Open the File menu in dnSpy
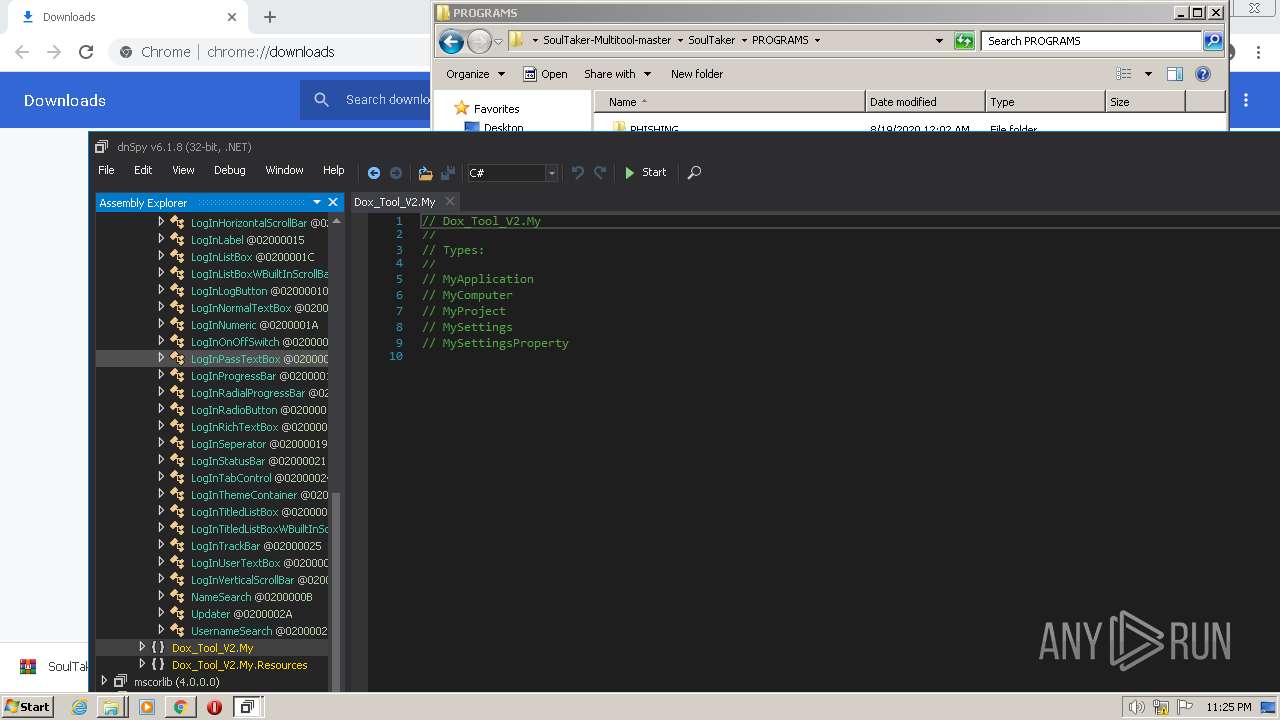Screen dimensions: 1280x720 [x=106, y=170]
